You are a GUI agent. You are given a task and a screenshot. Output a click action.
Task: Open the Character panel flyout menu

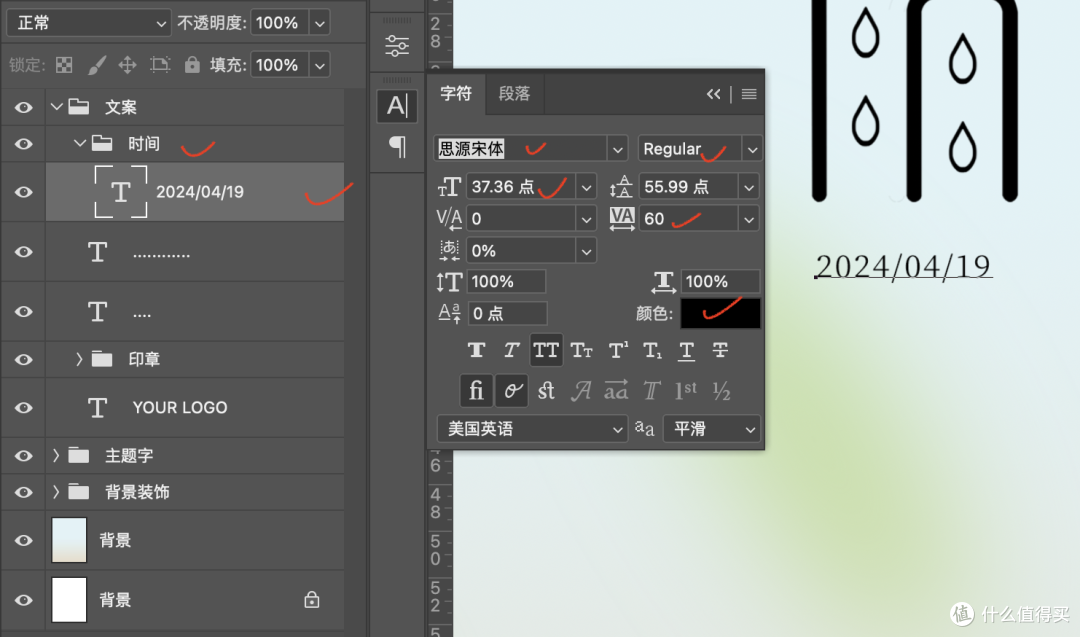(x=749, y=94)
